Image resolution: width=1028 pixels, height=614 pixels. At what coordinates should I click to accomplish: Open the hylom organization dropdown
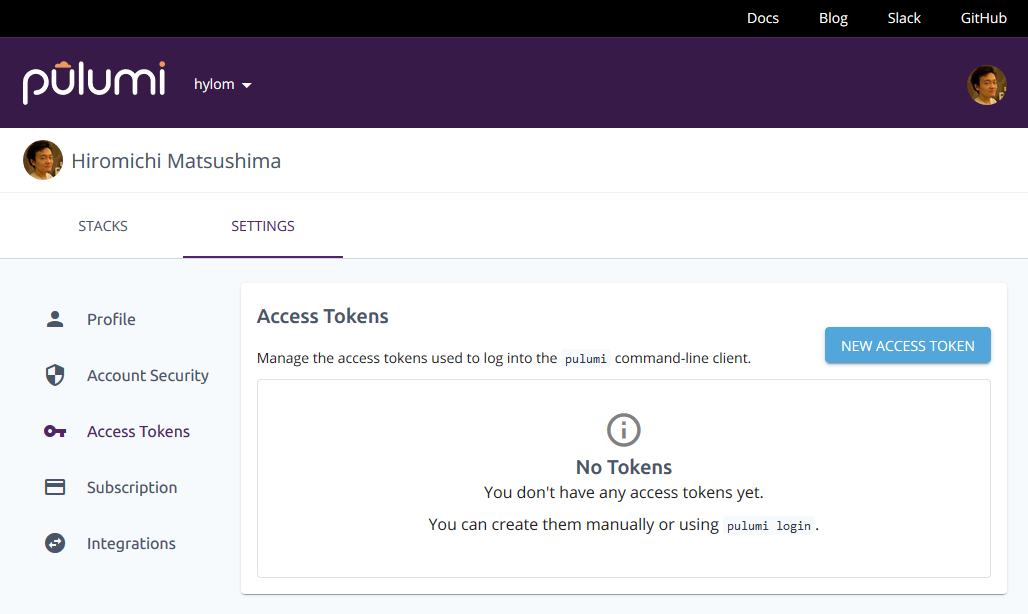[223, 85]
